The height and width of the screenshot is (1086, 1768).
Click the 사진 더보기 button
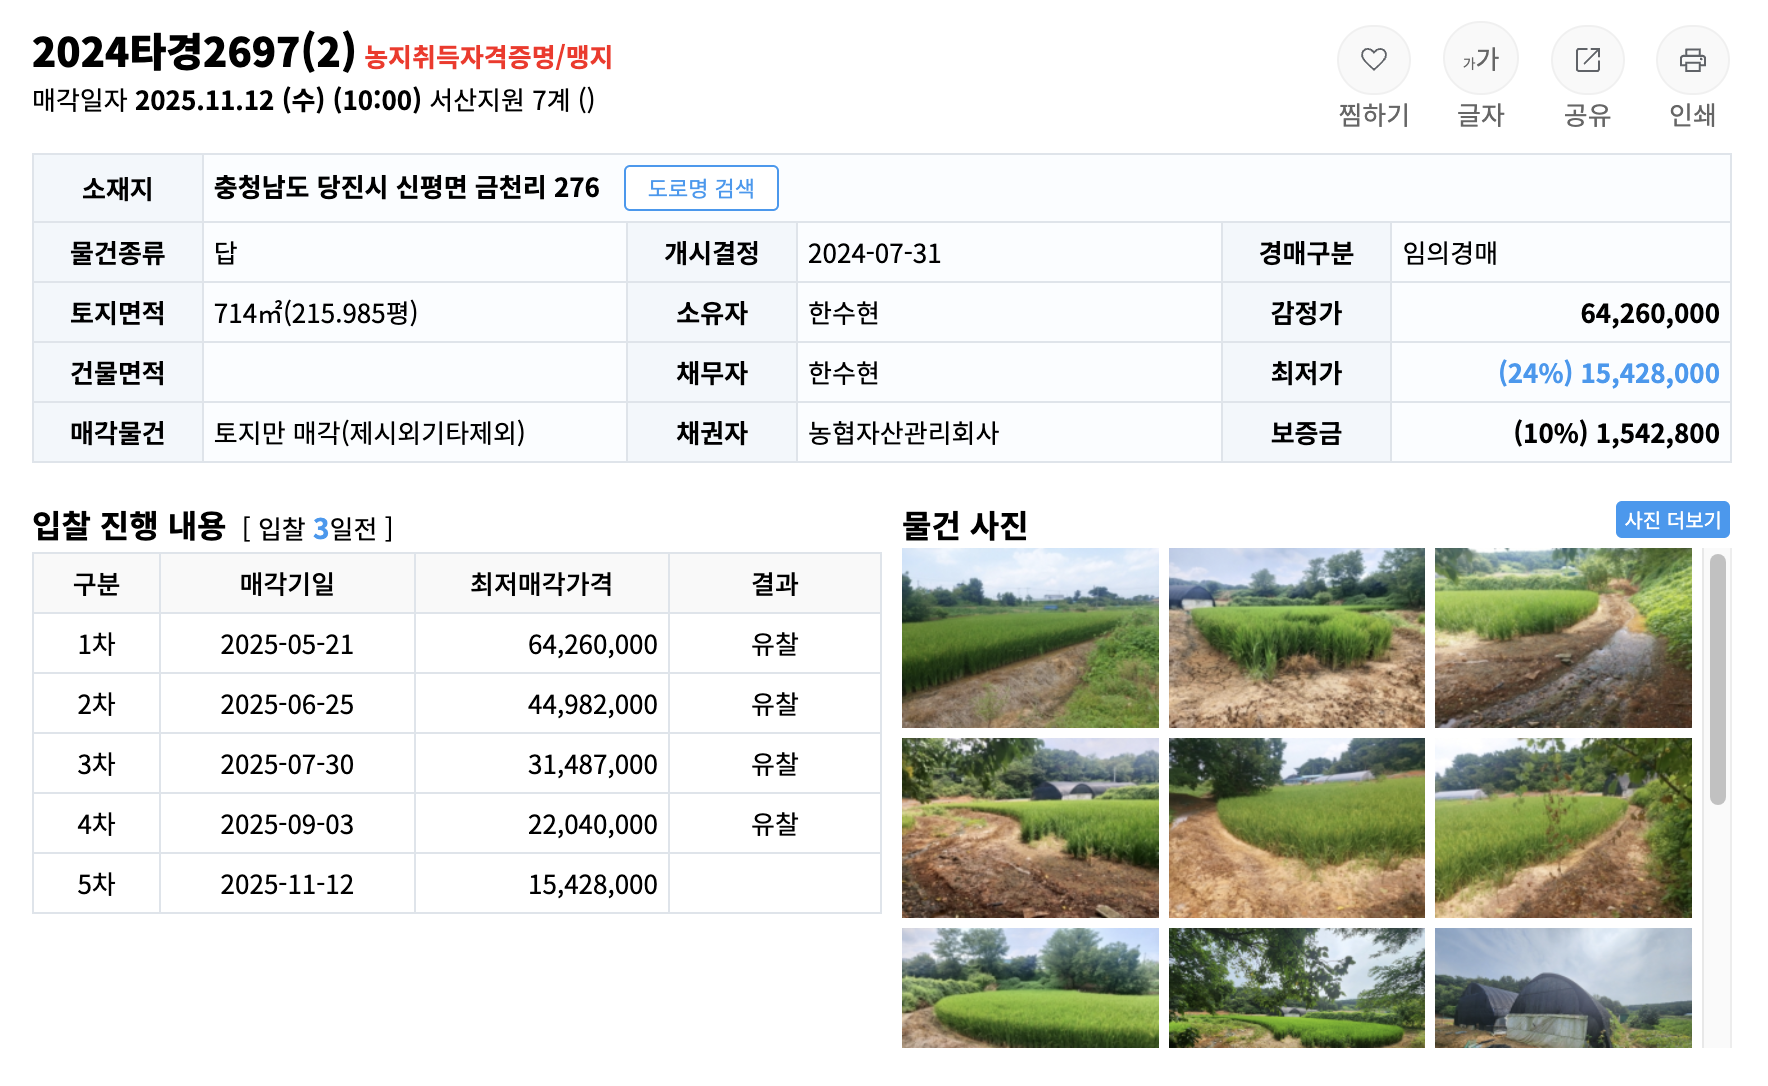pos(1673,520)
